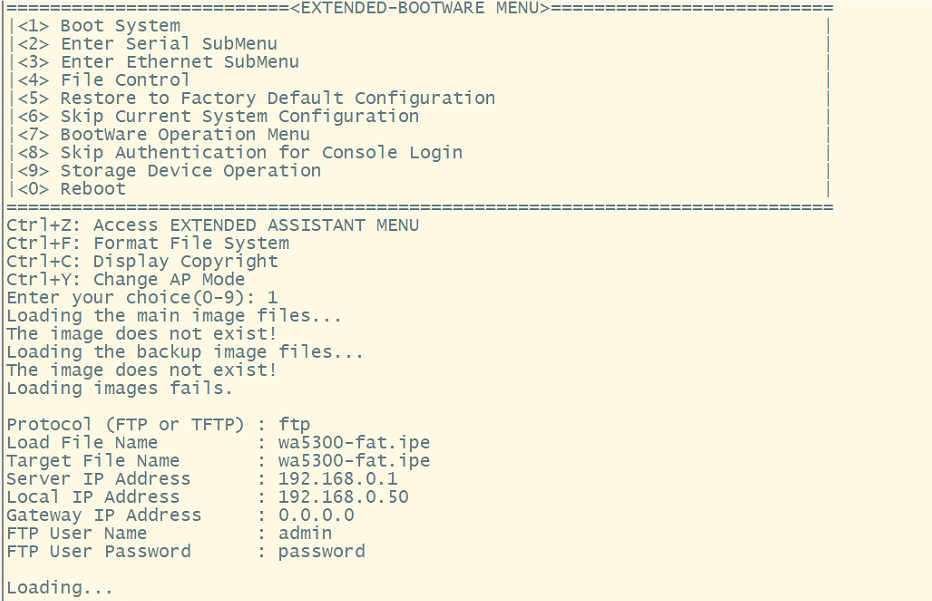
Task: Click the Ctrl+Y Change AP Mode line
Action: point(125,279)
